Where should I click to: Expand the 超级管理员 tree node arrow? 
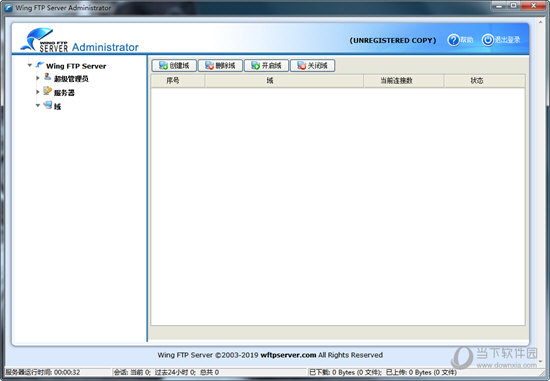[x=38, y=78]
